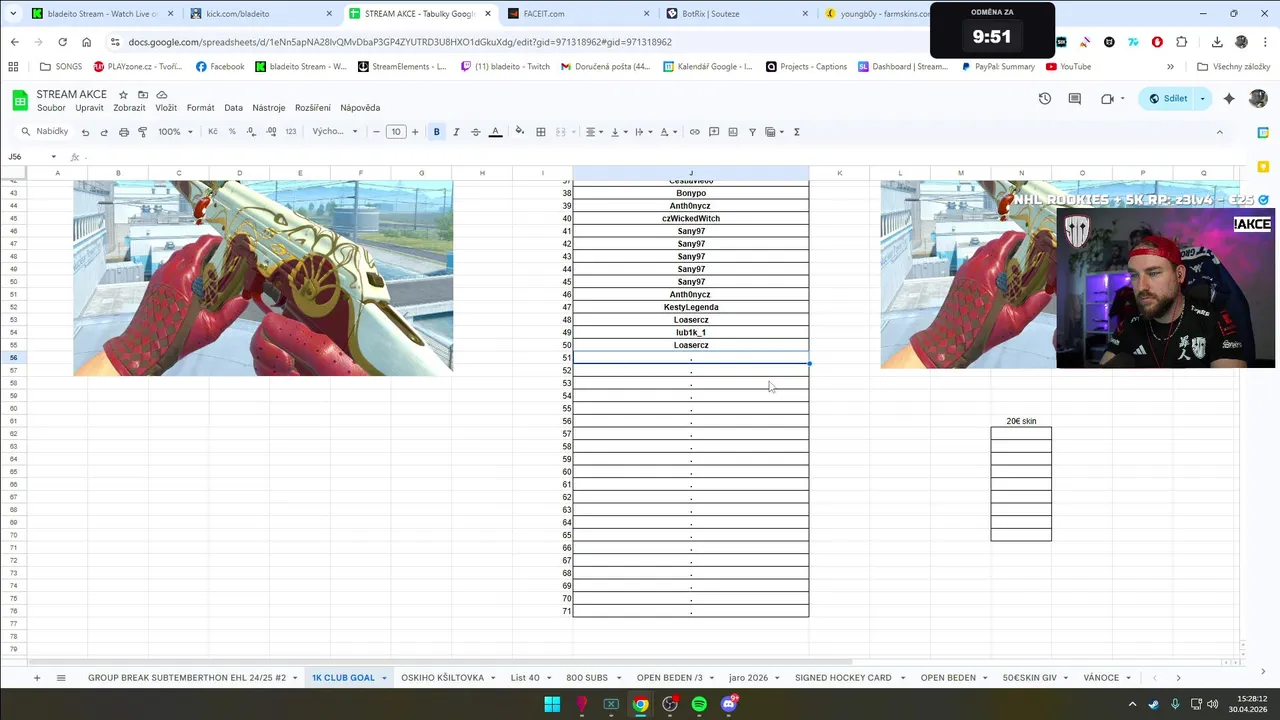Undo the last action in Sheets toolbar

click(85, 132)
